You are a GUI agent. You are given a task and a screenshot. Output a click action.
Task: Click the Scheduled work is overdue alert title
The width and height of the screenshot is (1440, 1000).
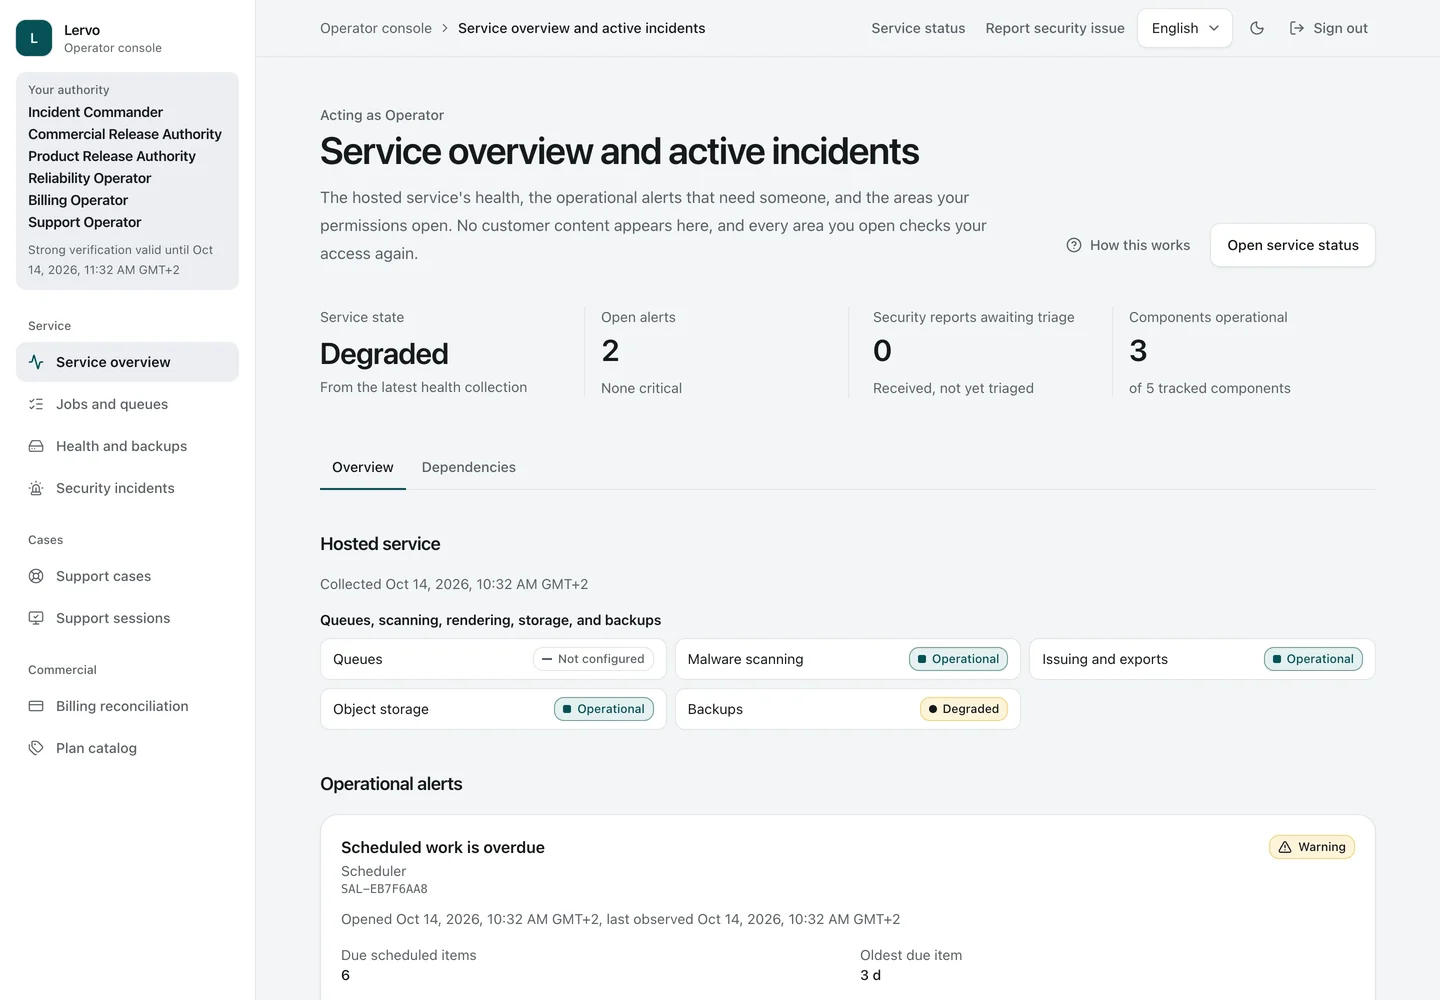443,847
